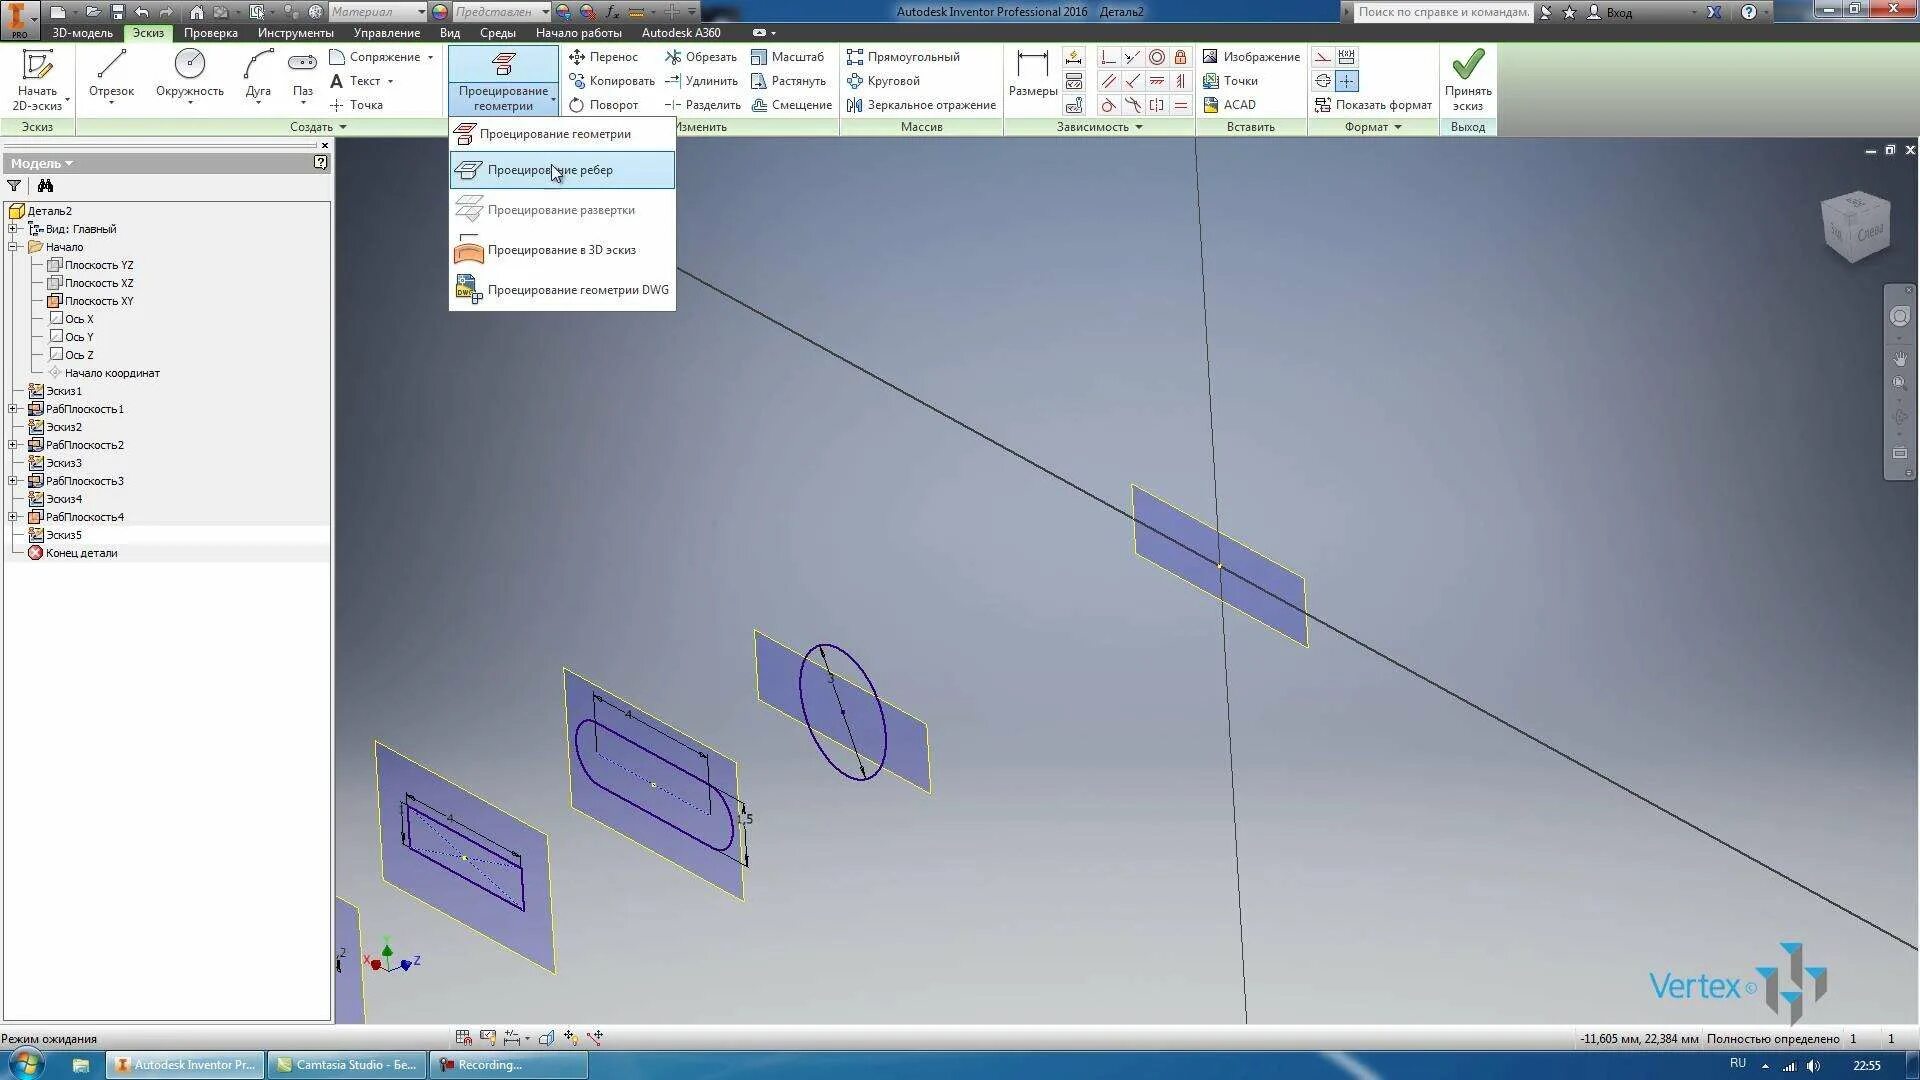The width and height of the screenshot is (1920, 1080).
Task: Select Зеркальное отражение mirror tool
Action: [x=921, y=105]
